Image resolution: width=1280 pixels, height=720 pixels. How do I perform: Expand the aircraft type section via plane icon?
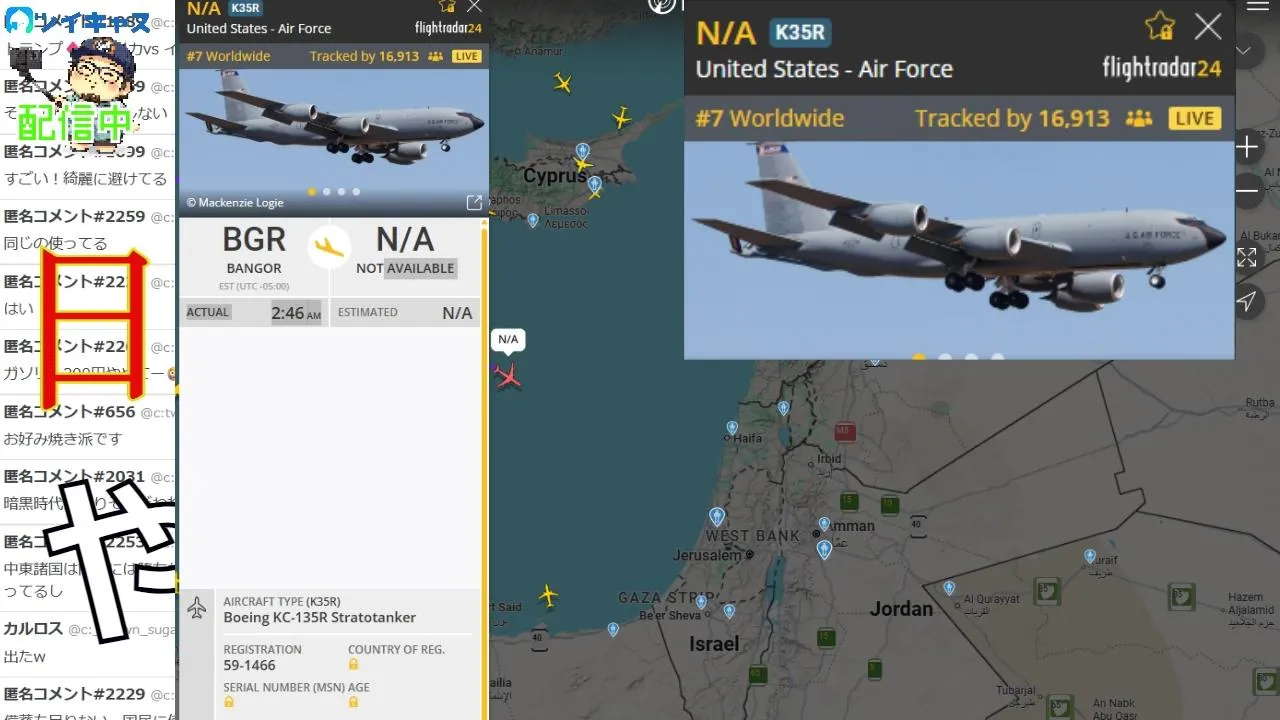tap(197, 607)
